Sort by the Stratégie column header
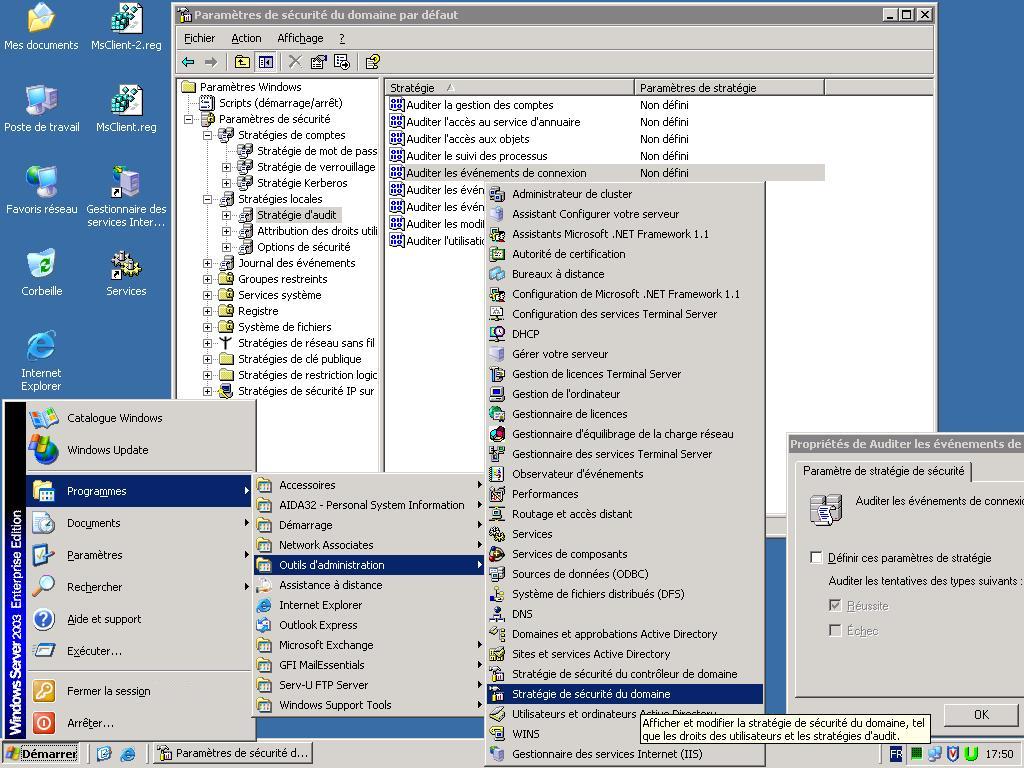This screenshot has height=768, width=1024. [509, 88]
